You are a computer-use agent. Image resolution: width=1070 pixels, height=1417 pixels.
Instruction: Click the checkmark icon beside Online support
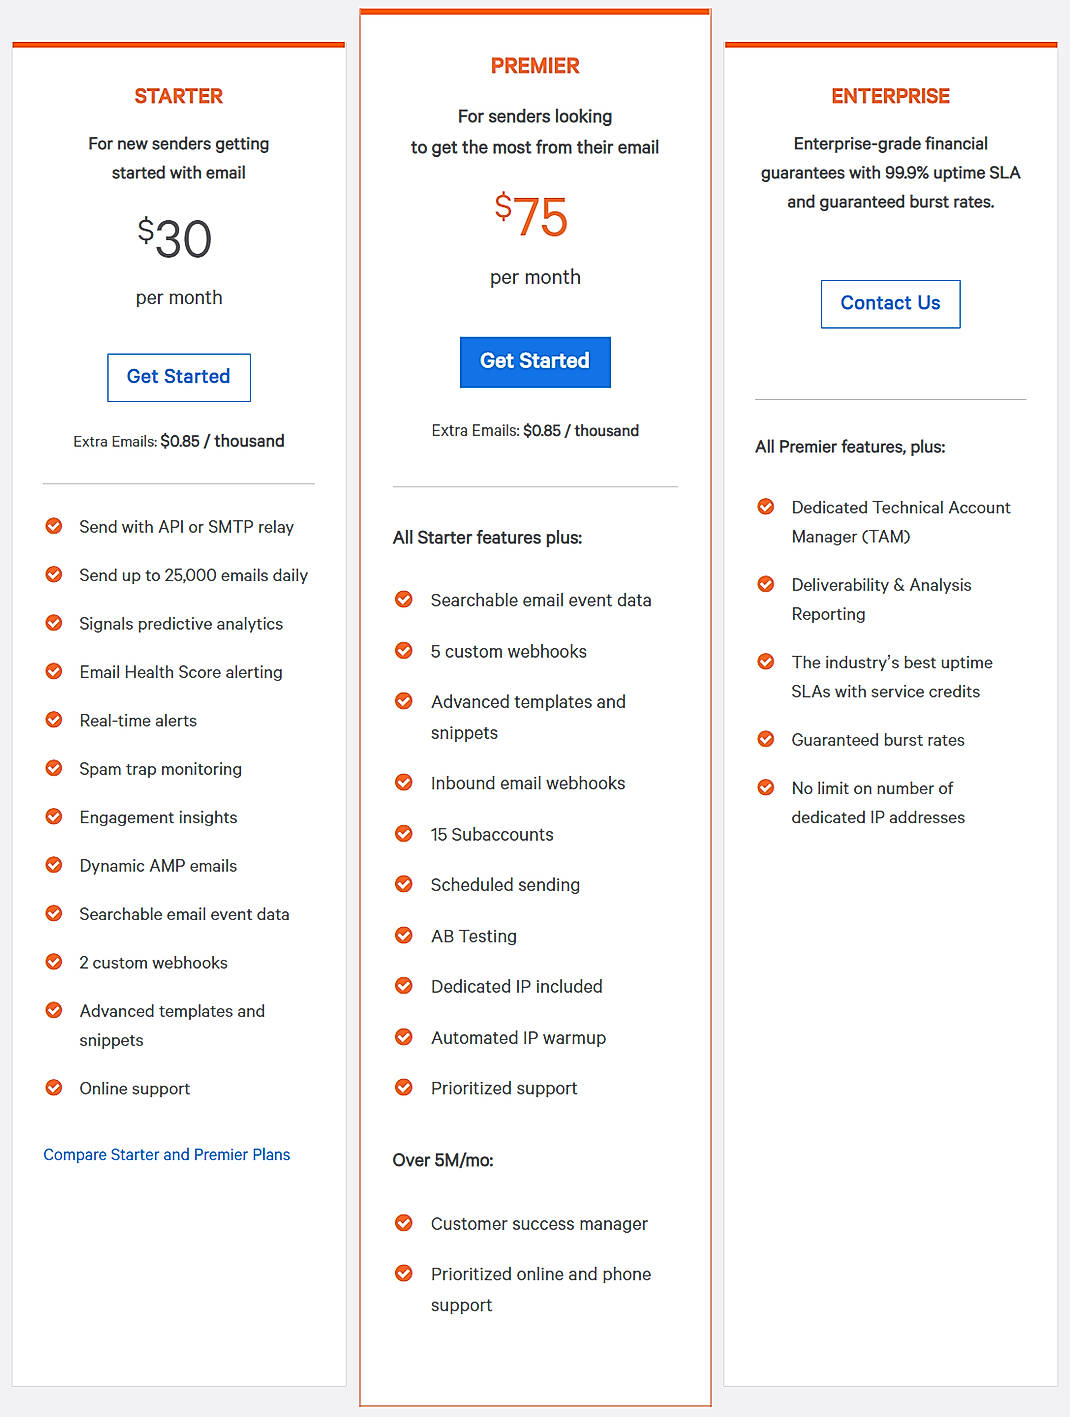pos(53,1087)
